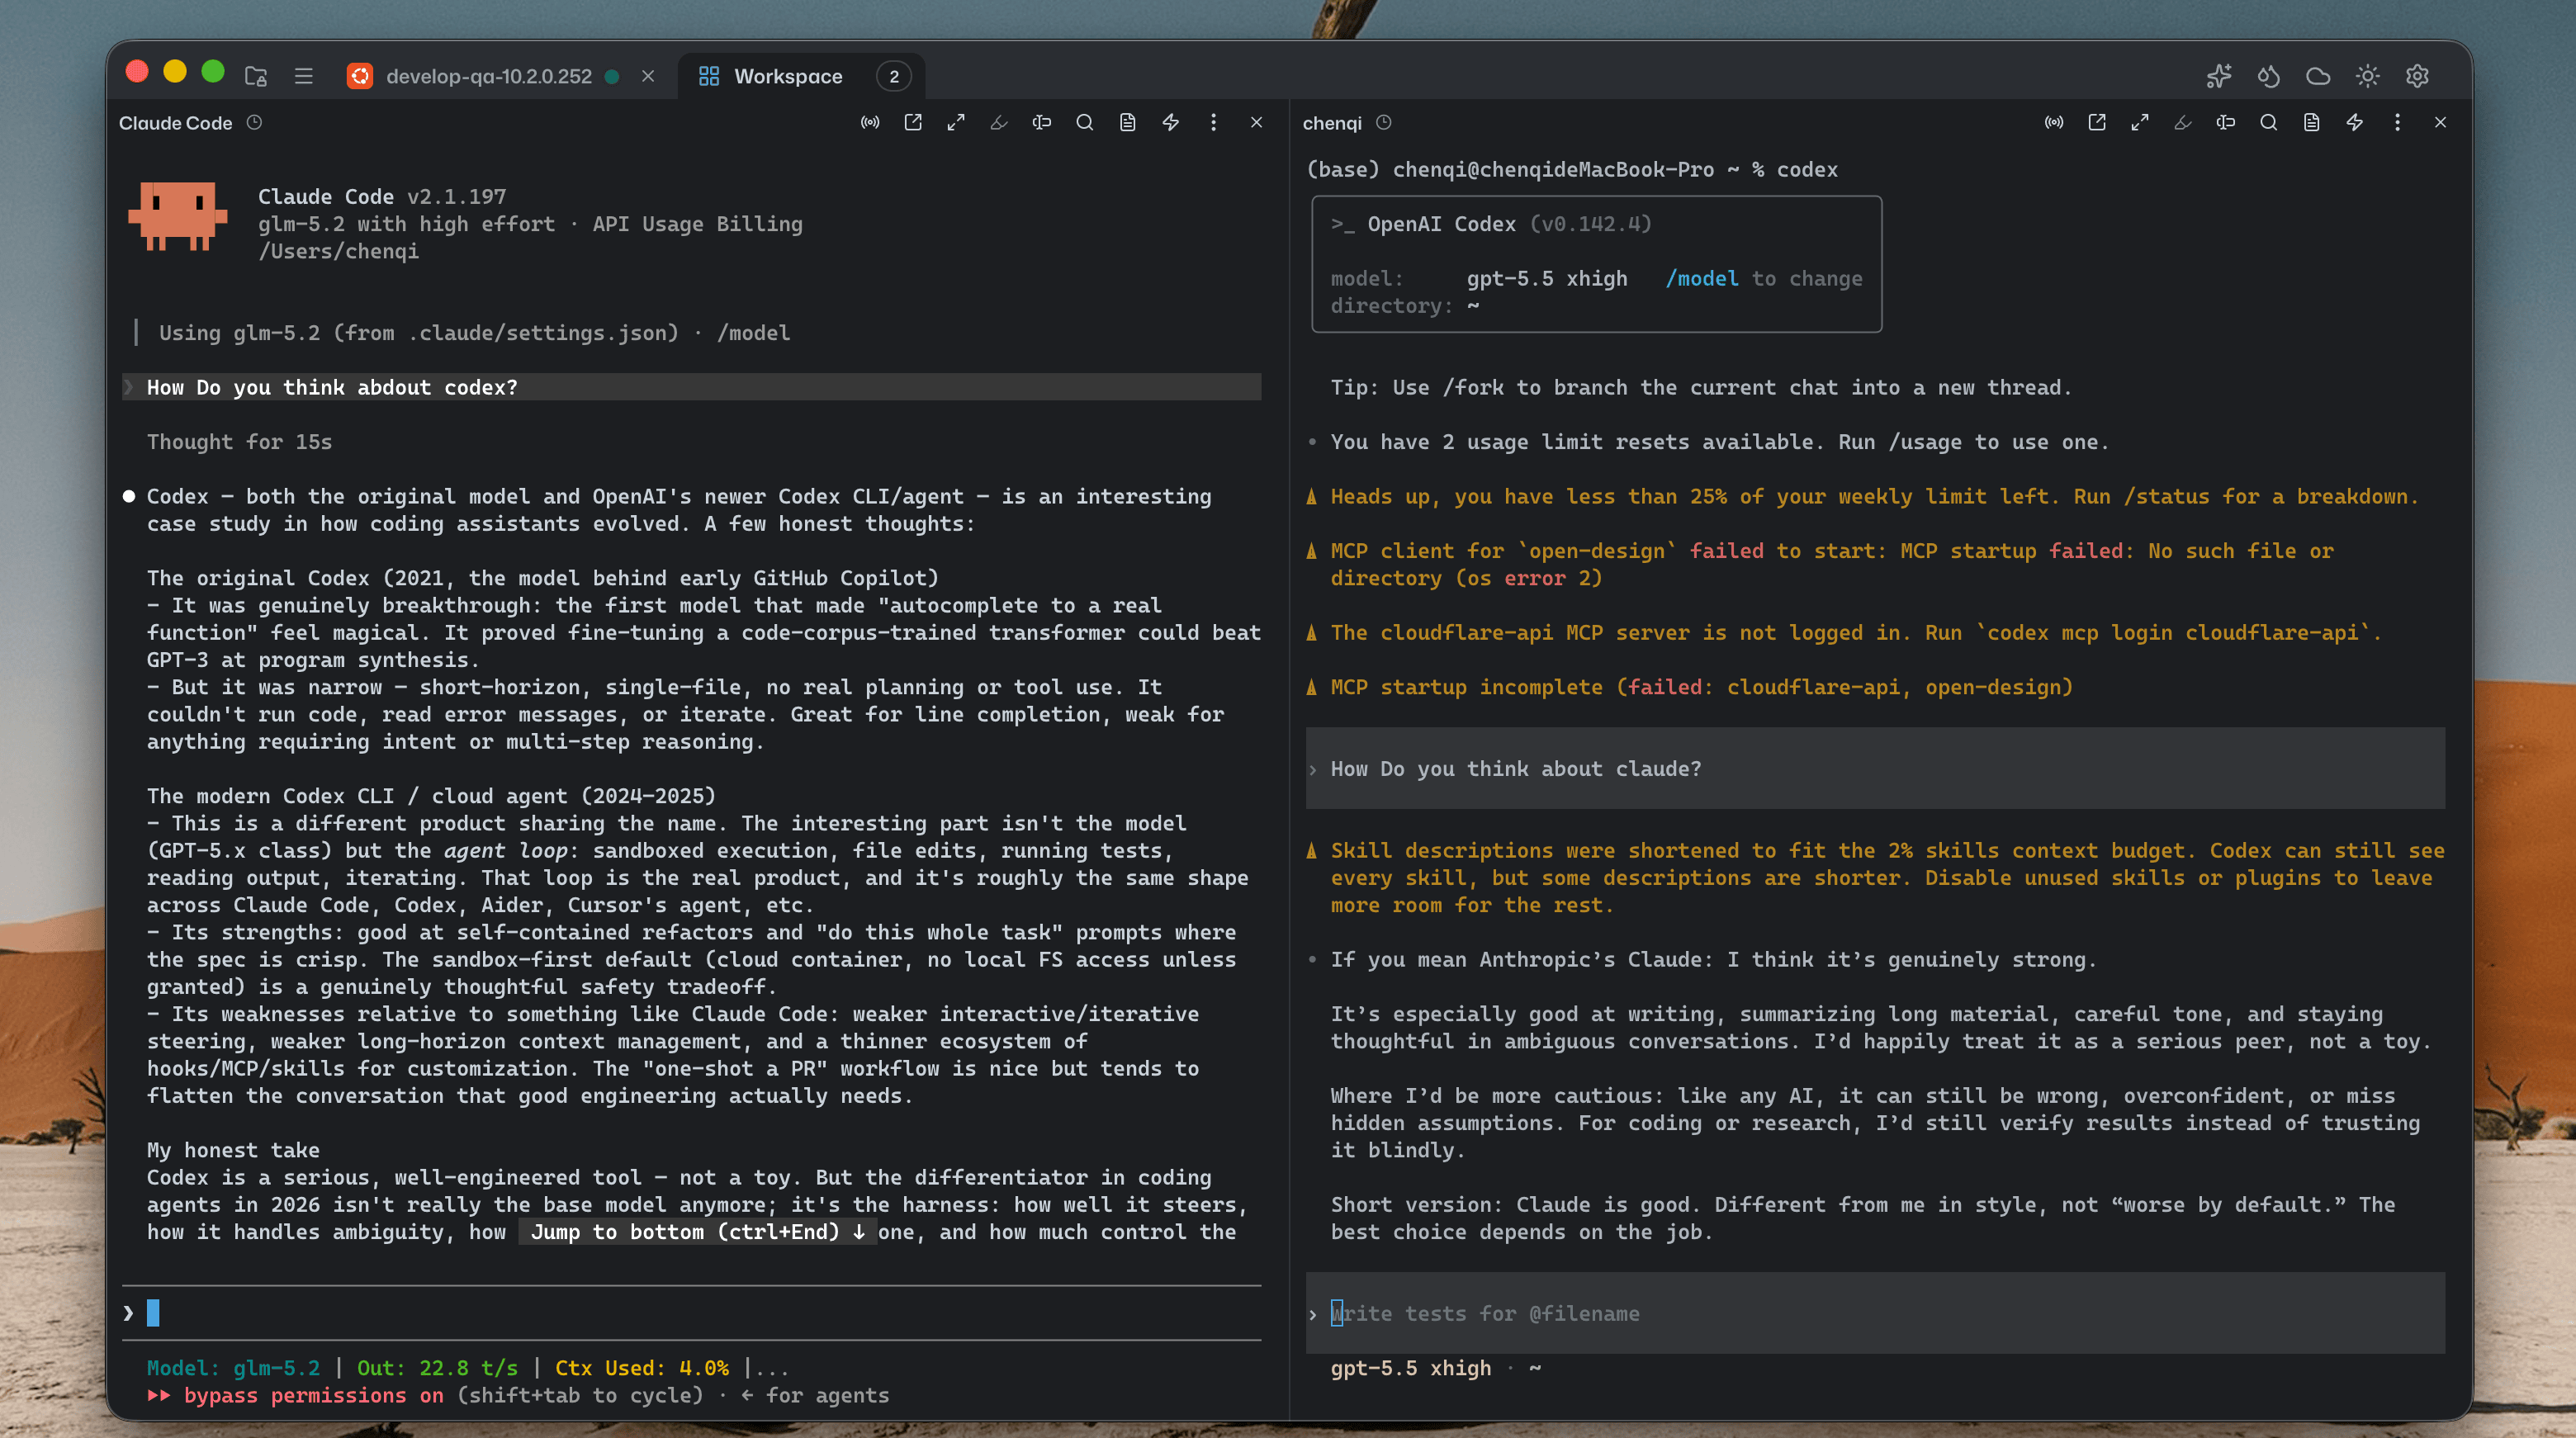Screen dimensions: 2576x1438
Task: Click 'Claude Code v2.1.197' header text
Action: [382, 196]
